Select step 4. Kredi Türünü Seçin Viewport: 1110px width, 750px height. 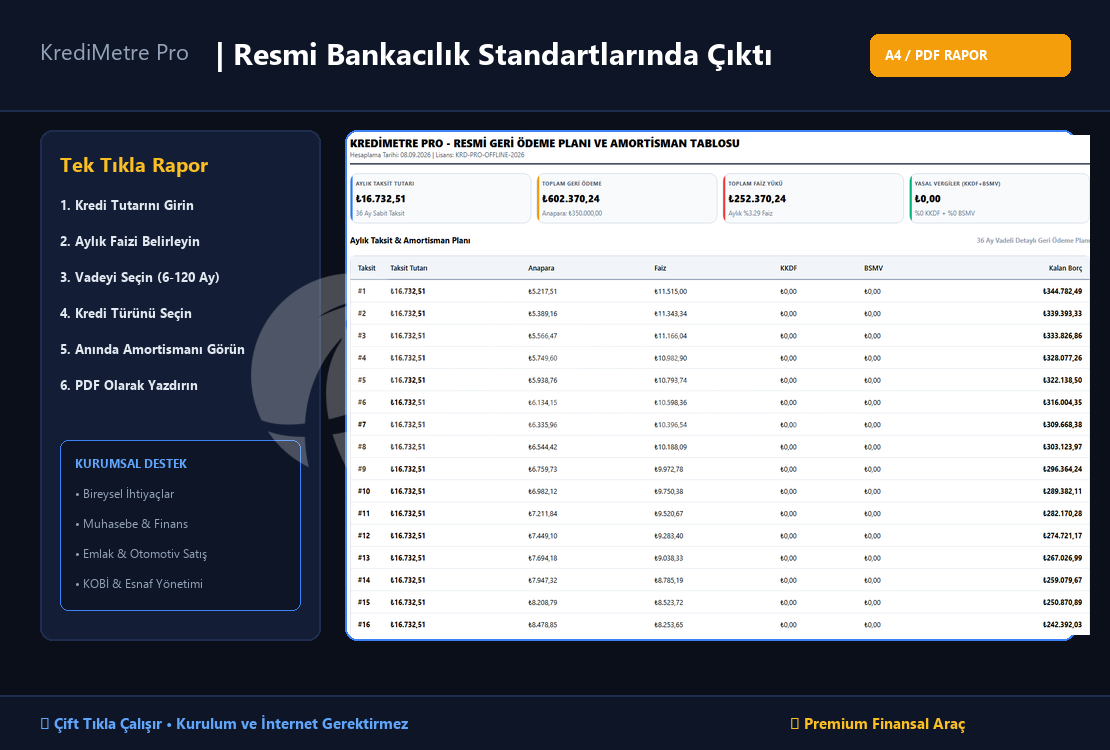(126, 314)
